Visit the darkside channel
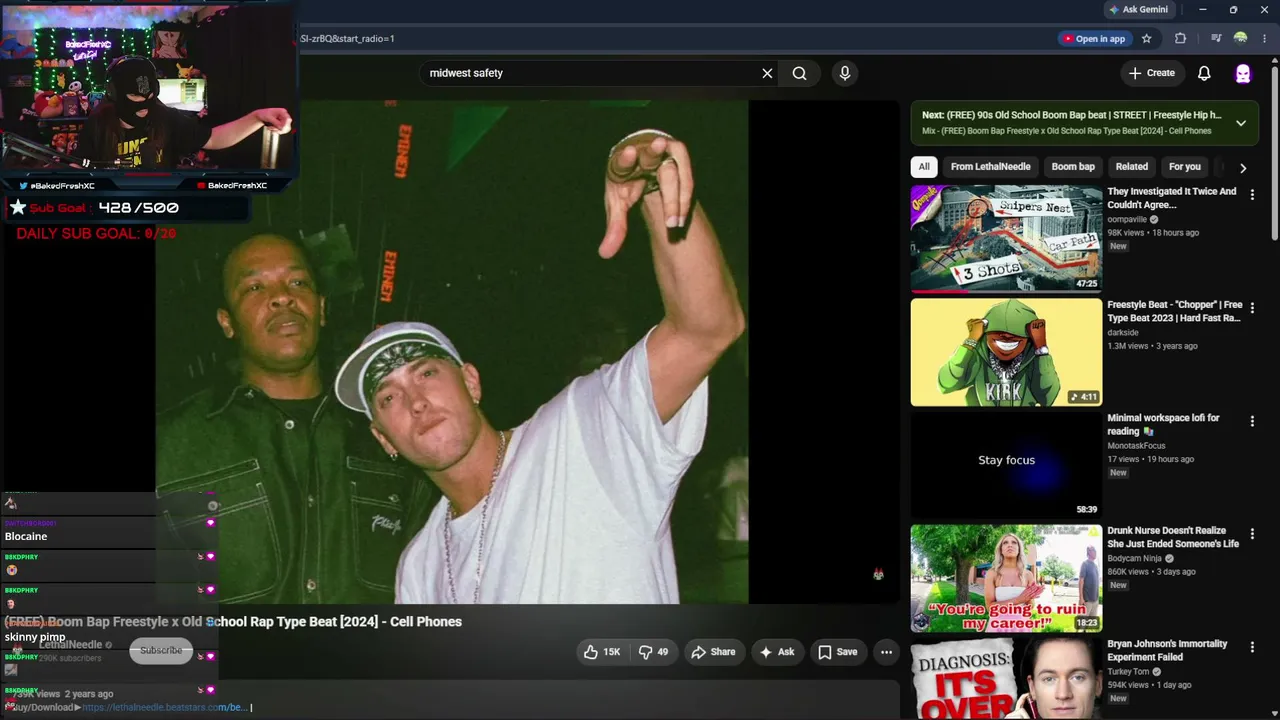The image size is (1280, 720). click(1123, 333)
